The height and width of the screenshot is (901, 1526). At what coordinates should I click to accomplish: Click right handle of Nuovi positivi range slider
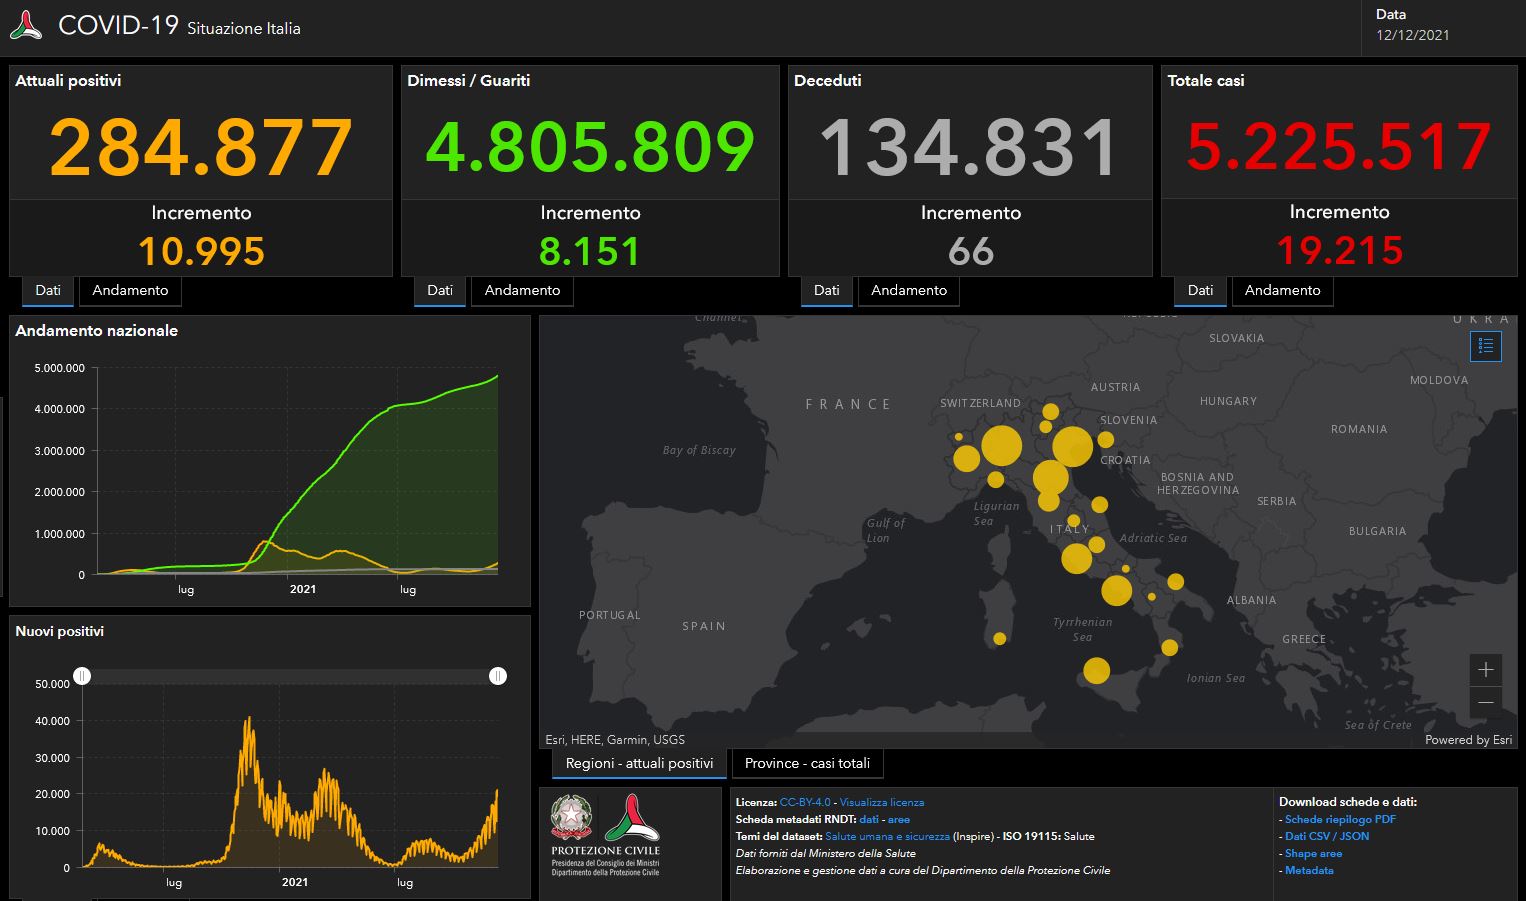point(498,676)
